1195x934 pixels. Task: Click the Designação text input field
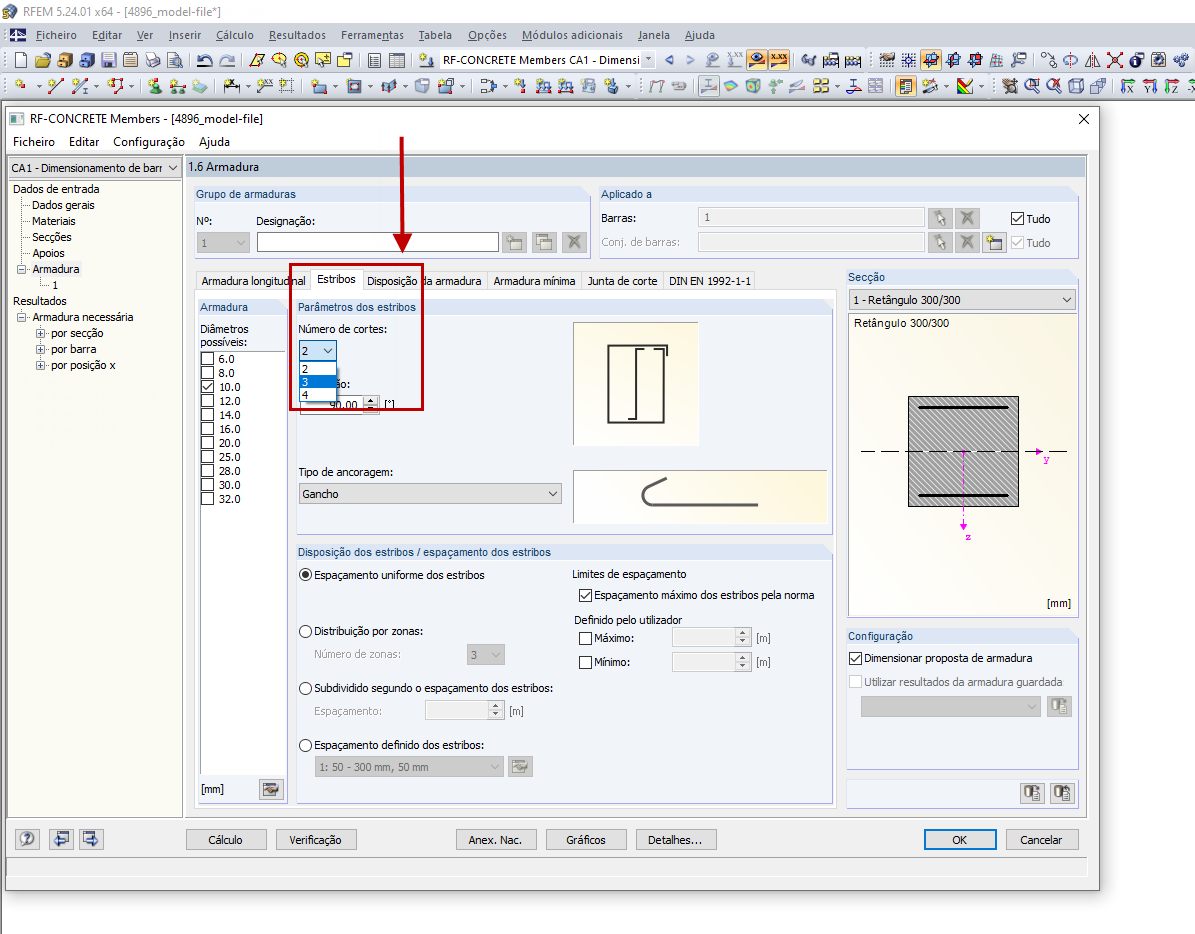click(377, 242)
